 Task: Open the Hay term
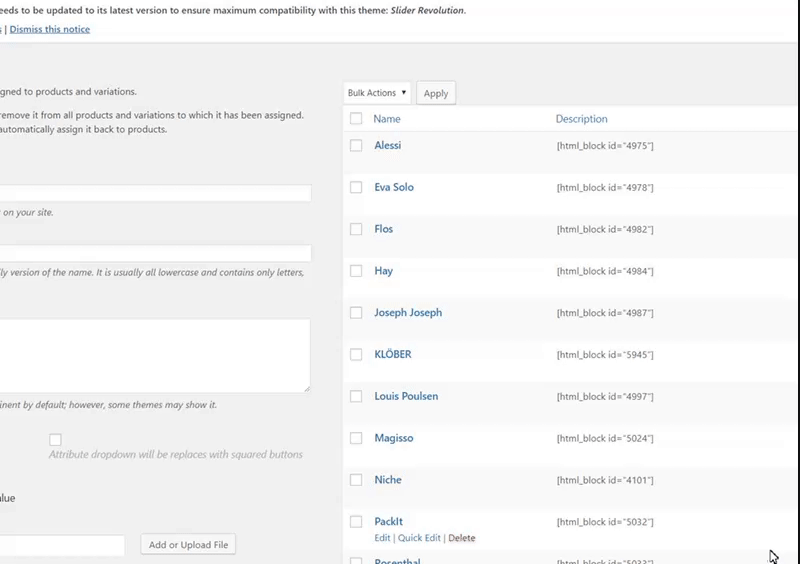pos(384,271)
